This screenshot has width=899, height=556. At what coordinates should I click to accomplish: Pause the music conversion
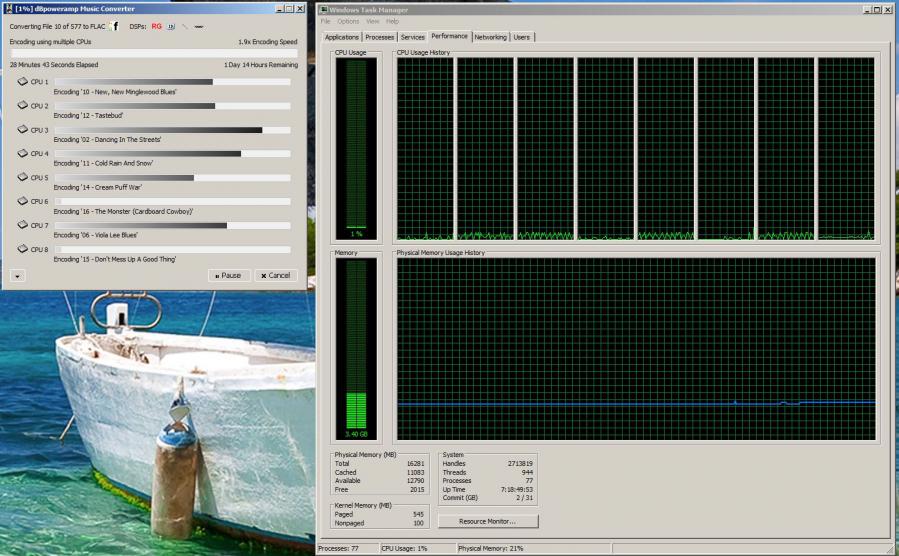[x=229, y=275]
